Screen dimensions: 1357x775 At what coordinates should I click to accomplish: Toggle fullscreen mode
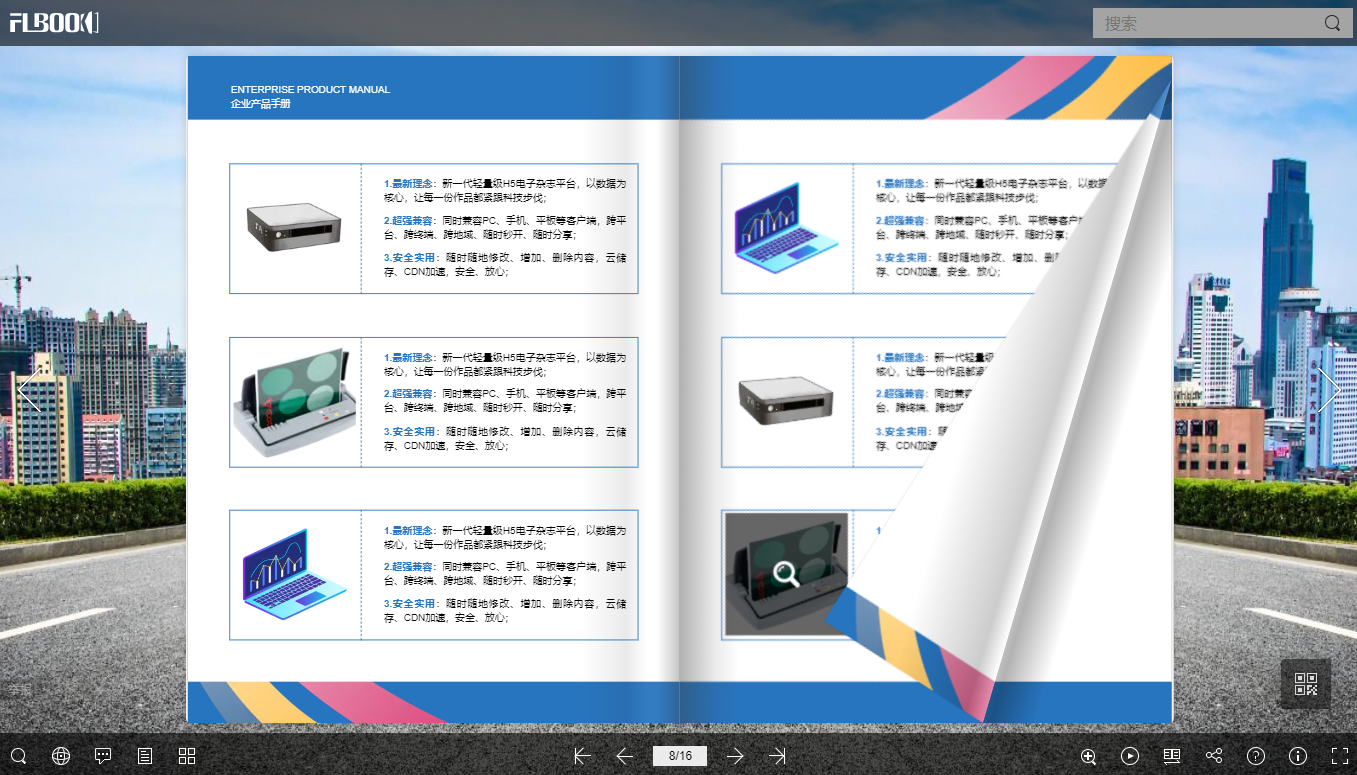tap(1340, 756)
